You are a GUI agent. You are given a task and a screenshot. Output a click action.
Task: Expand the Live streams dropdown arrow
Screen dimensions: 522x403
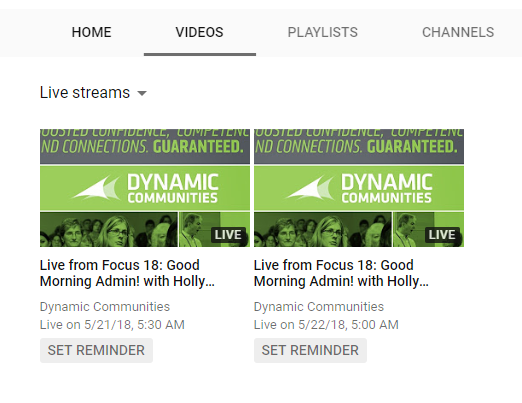[142, 93]
